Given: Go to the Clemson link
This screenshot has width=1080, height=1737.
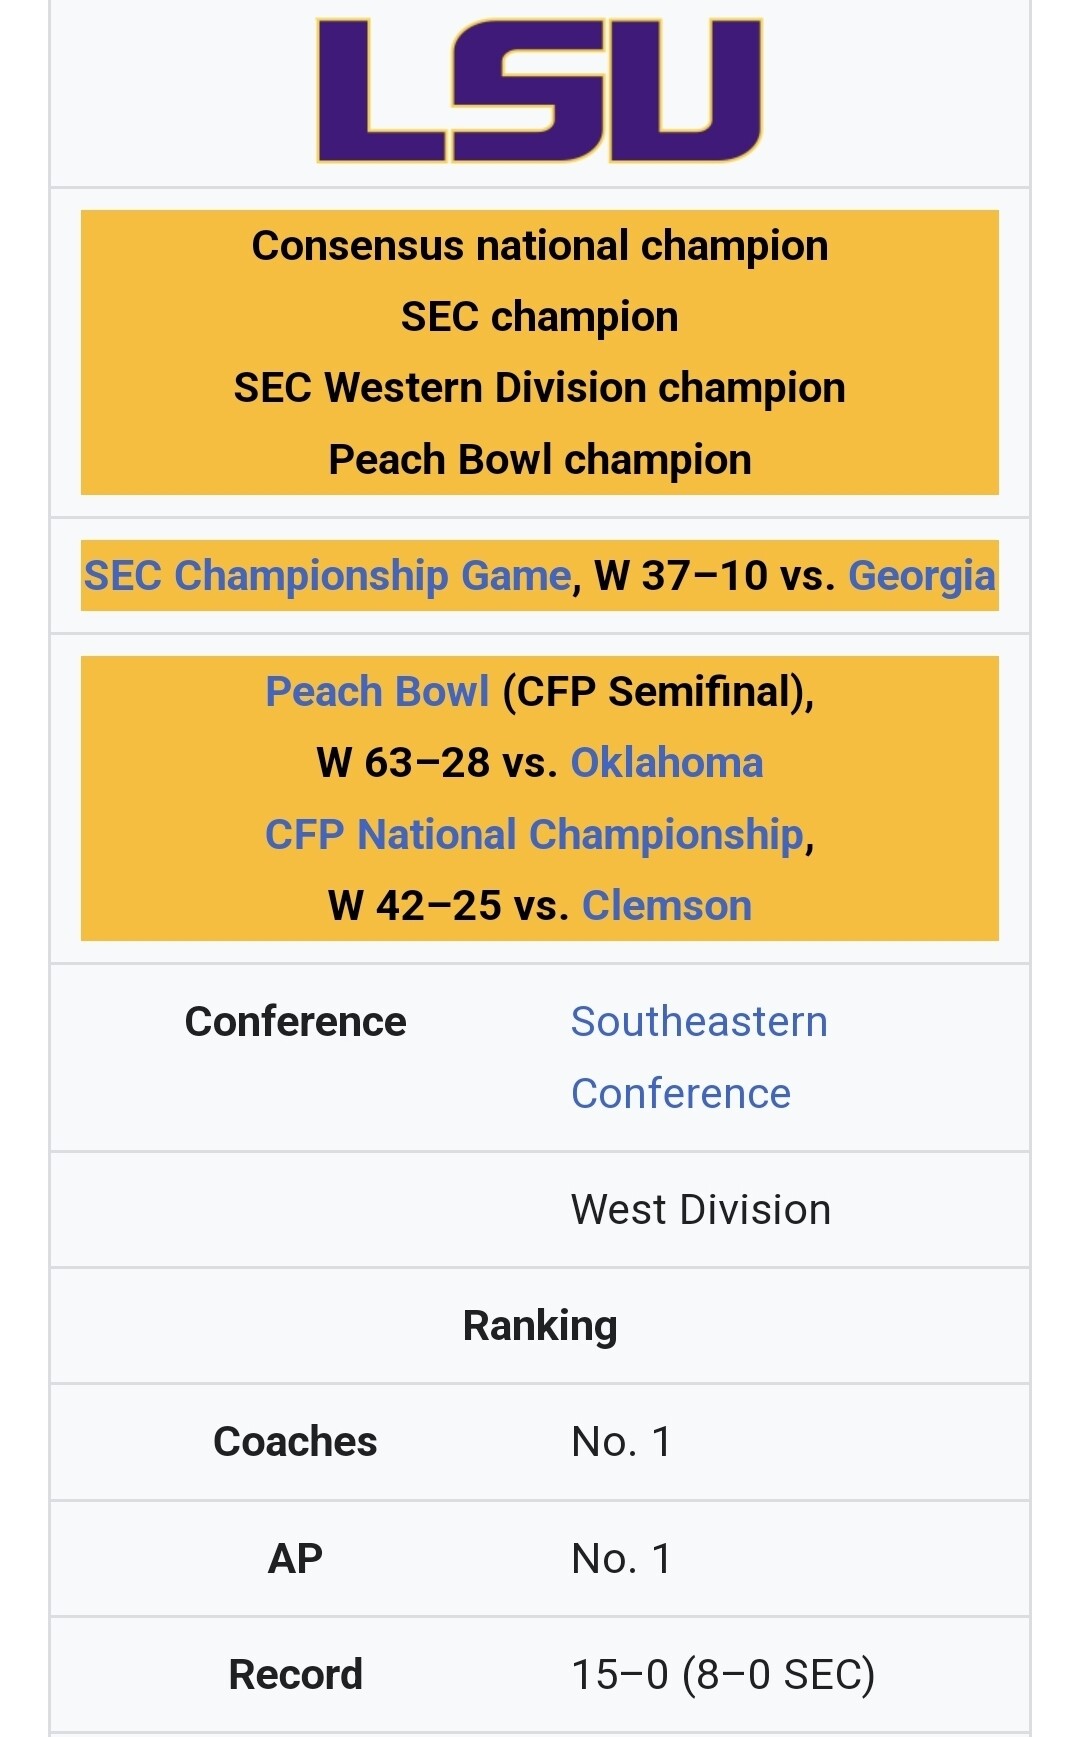Looking at the screenshot, I should pyautogui.click(x=666, y=906).
